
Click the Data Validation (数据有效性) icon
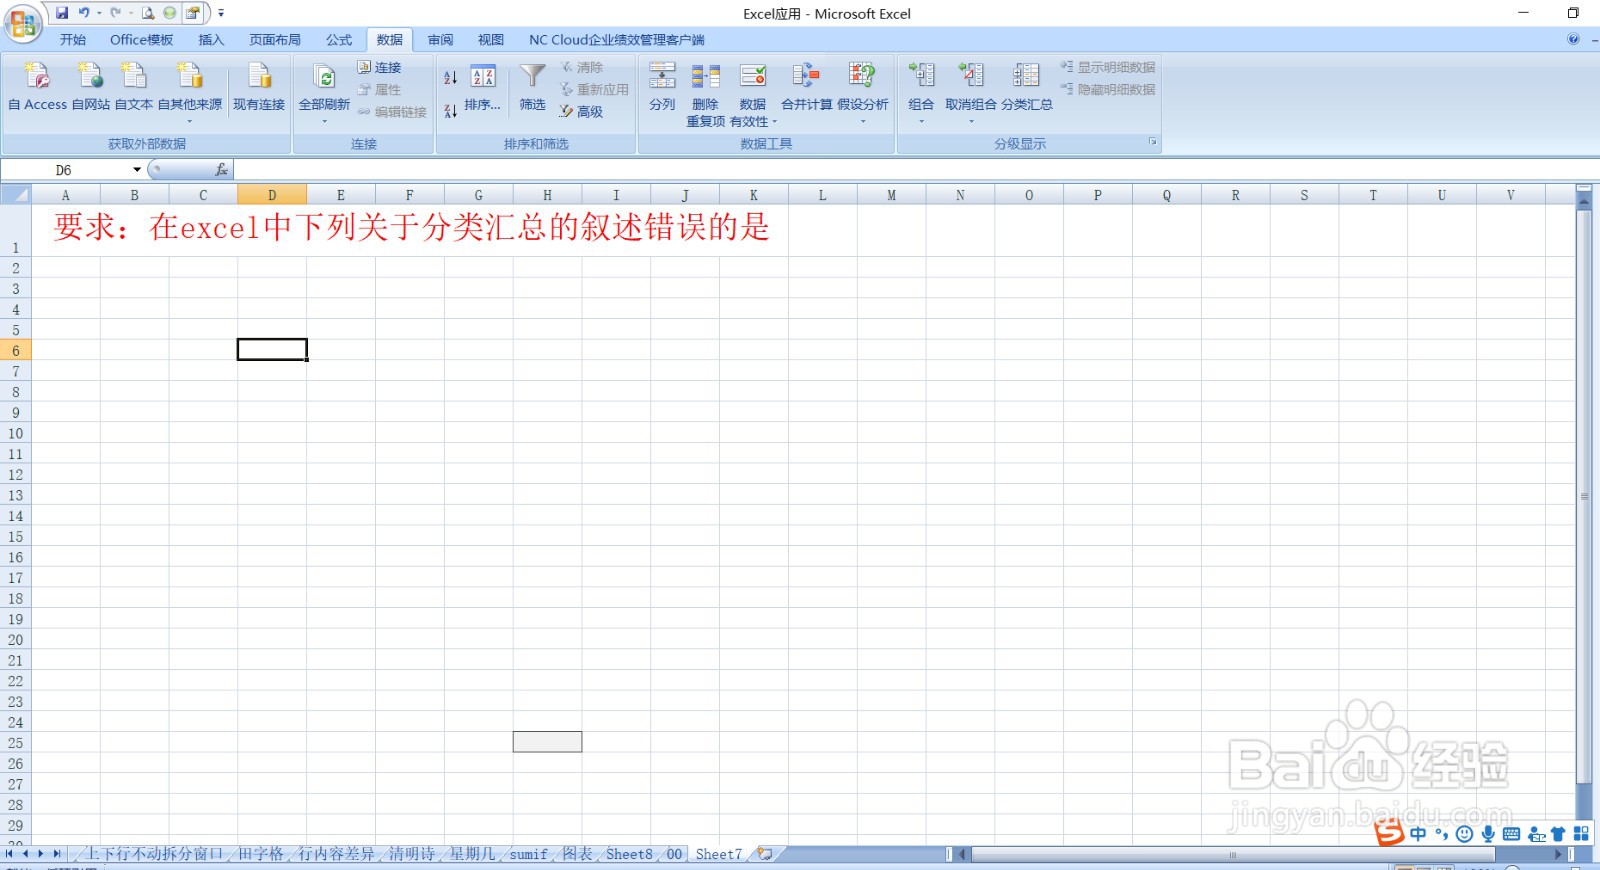point(753,76)
